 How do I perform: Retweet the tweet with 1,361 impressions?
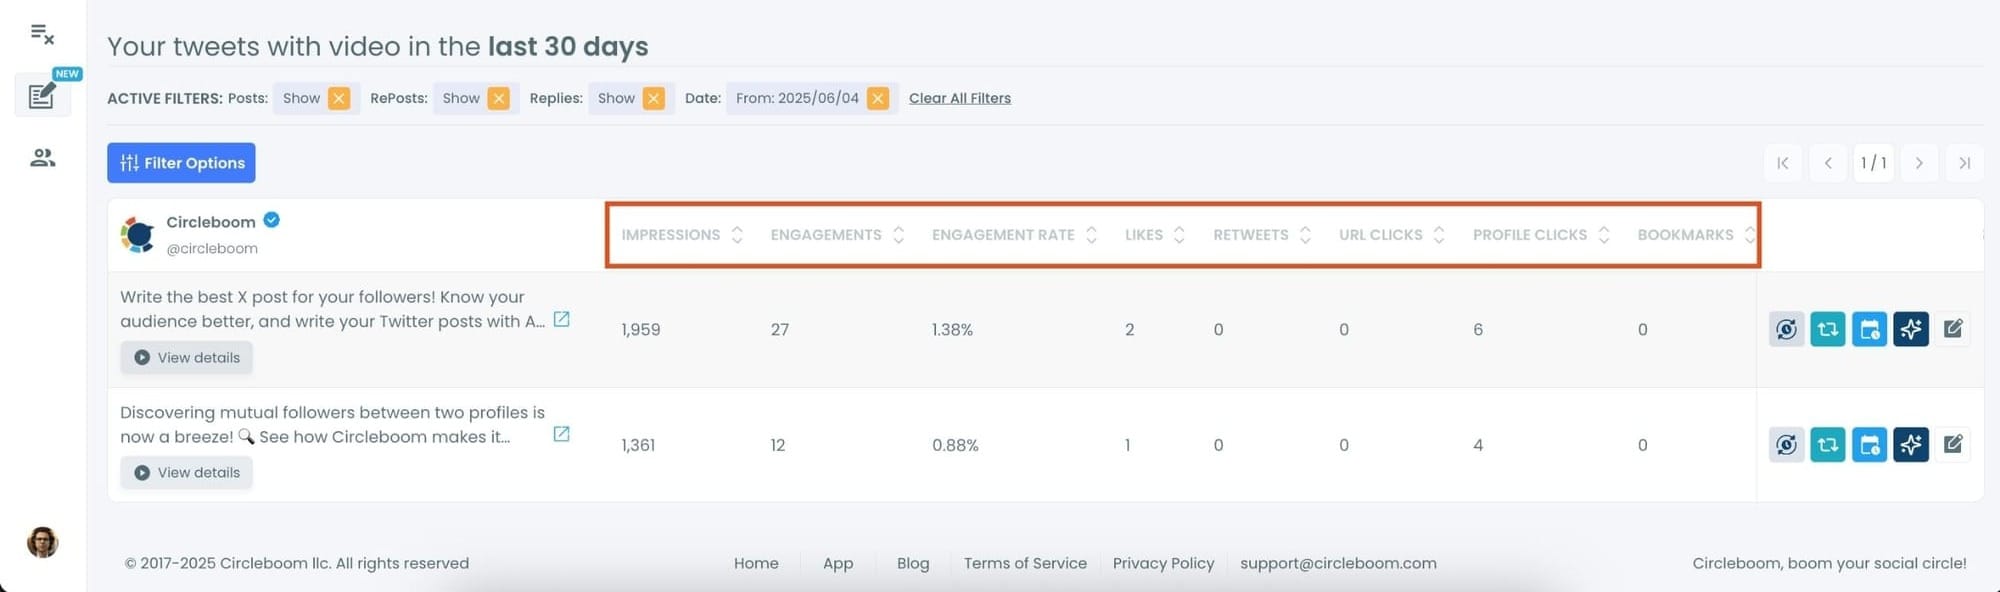[x=1828, y=444]
